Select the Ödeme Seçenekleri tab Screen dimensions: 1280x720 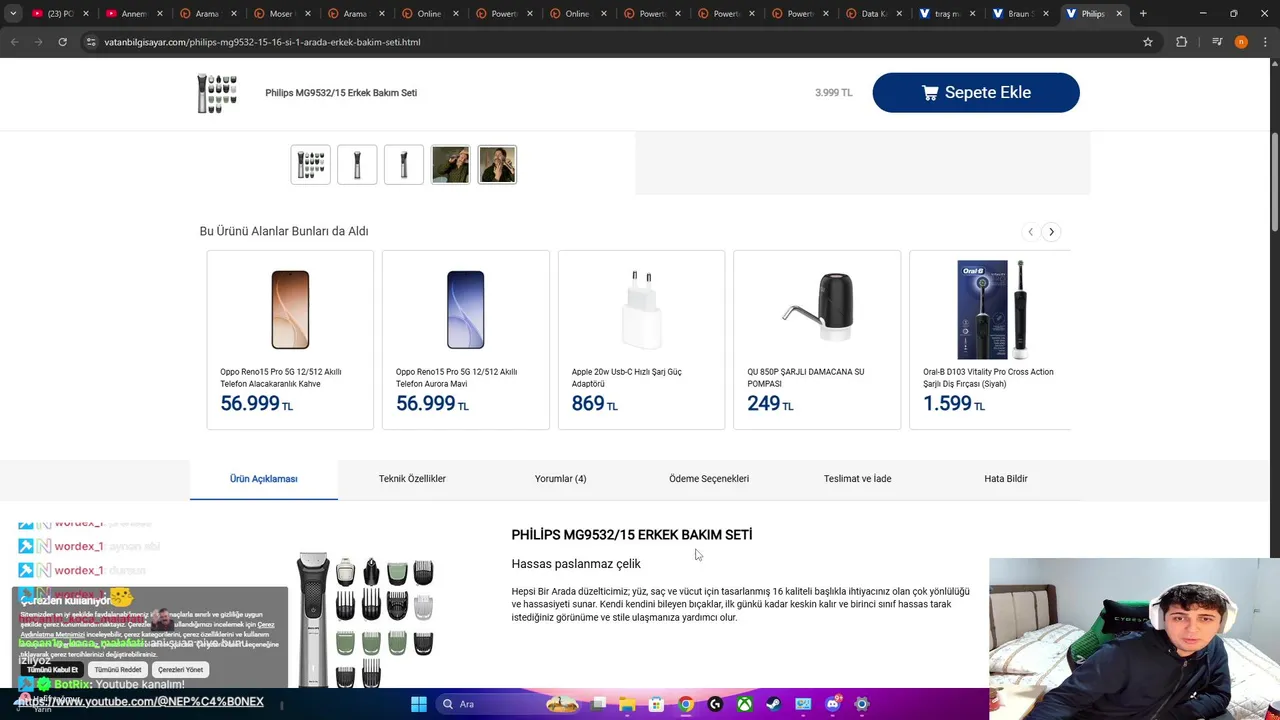click(x=709, y=479)
